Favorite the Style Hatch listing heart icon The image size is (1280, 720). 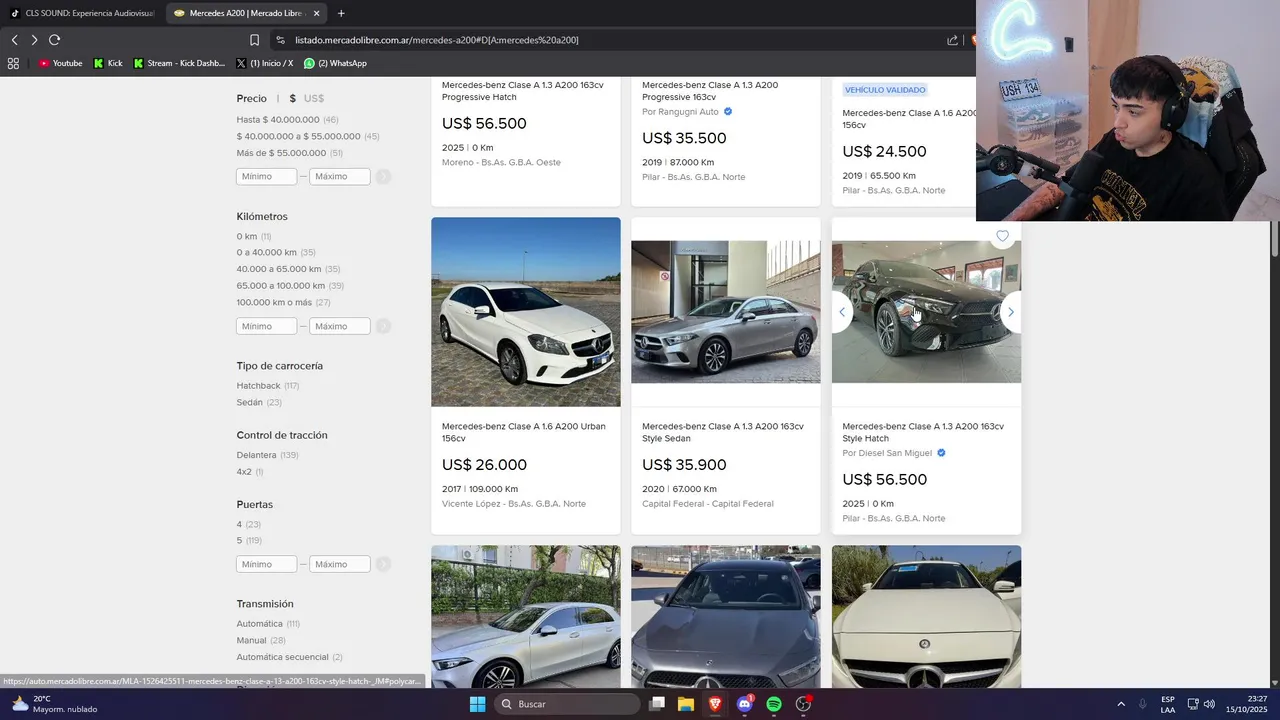pyautogui.click(x=1002, y=236)
